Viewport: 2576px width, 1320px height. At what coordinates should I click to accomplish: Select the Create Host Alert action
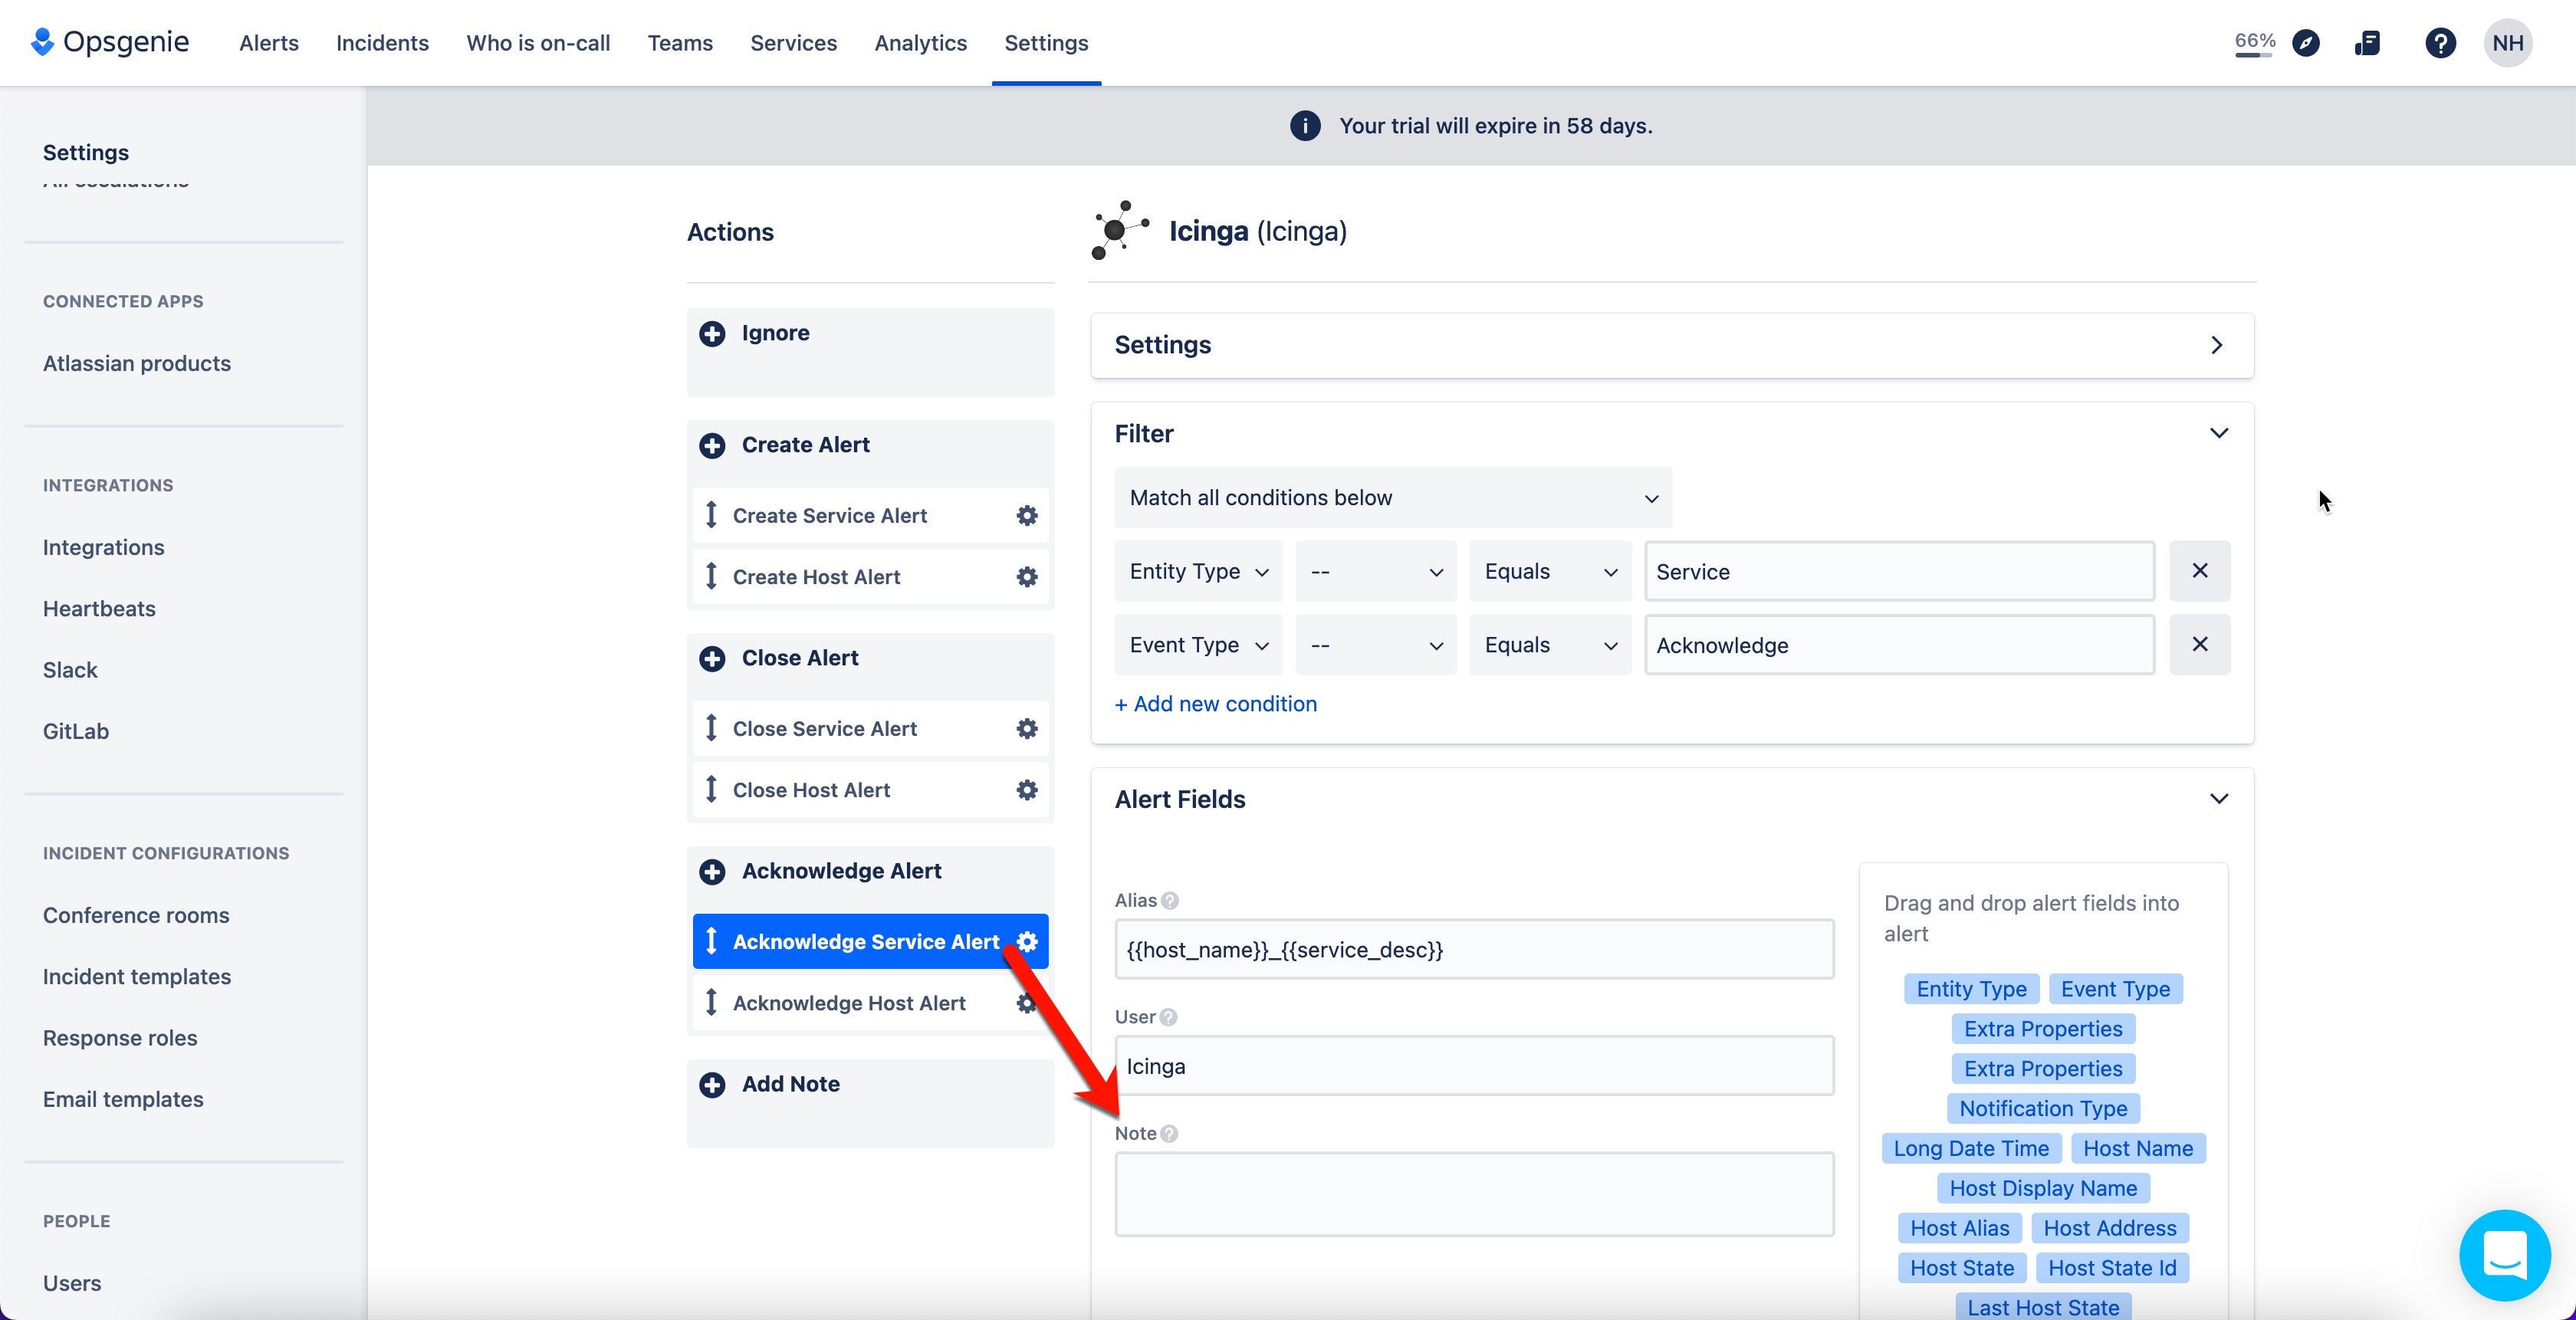[815, 576]
